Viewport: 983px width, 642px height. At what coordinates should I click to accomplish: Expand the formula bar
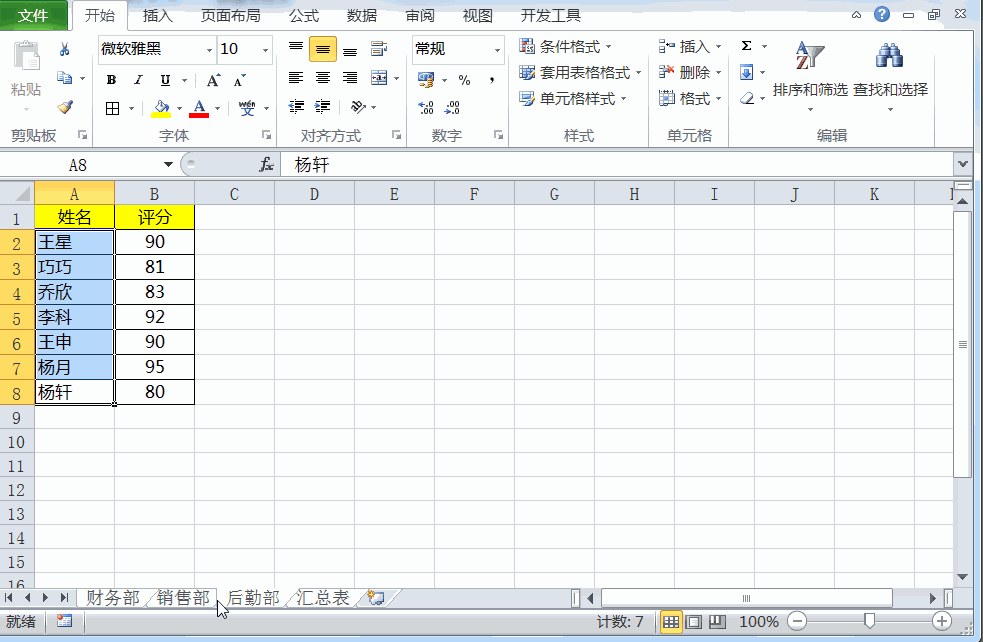[963, 164]
